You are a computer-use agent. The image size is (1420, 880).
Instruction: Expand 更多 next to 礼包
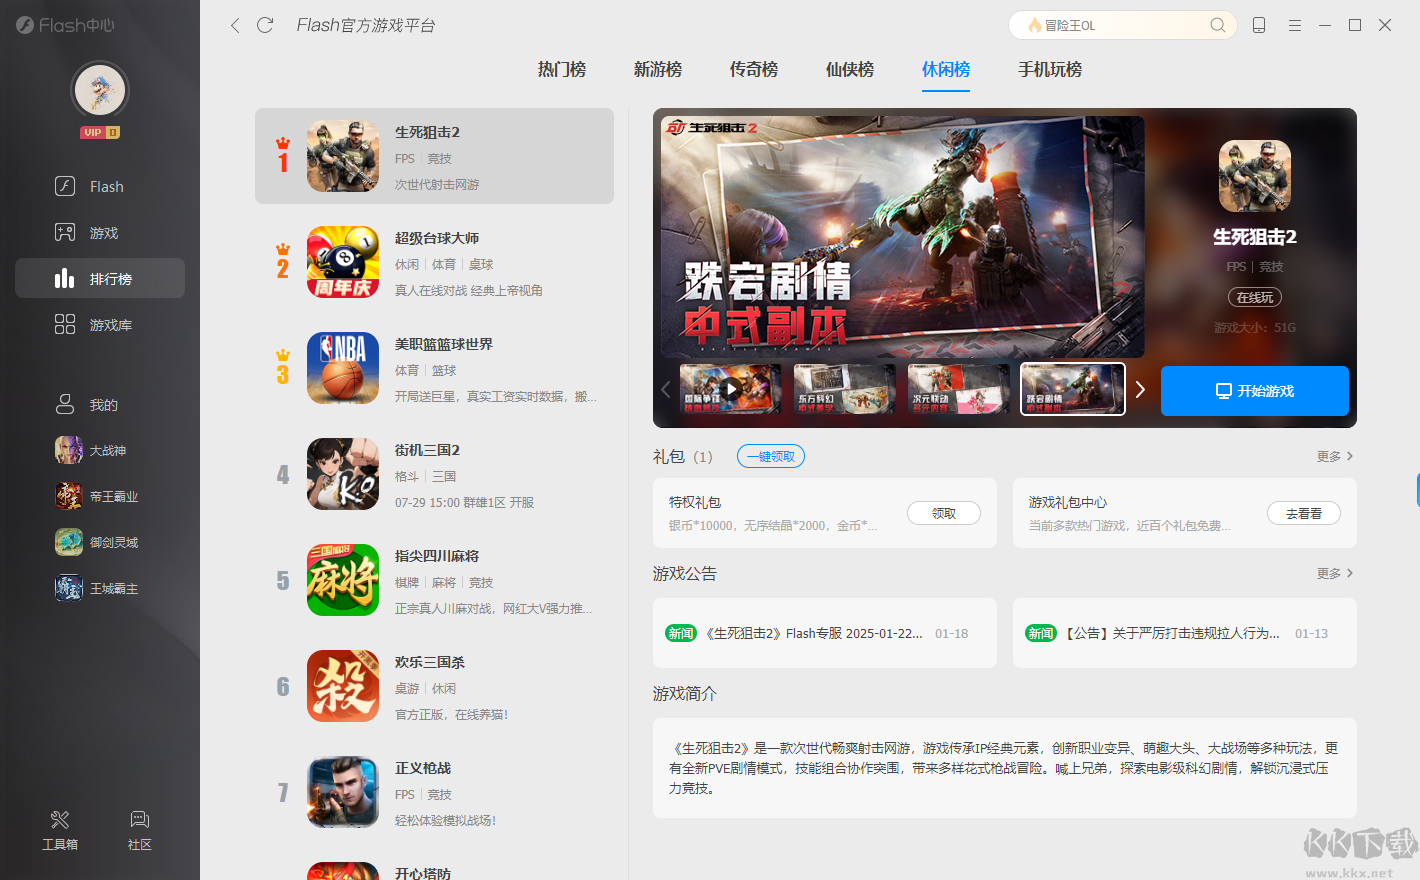[x=1335, y=456]
